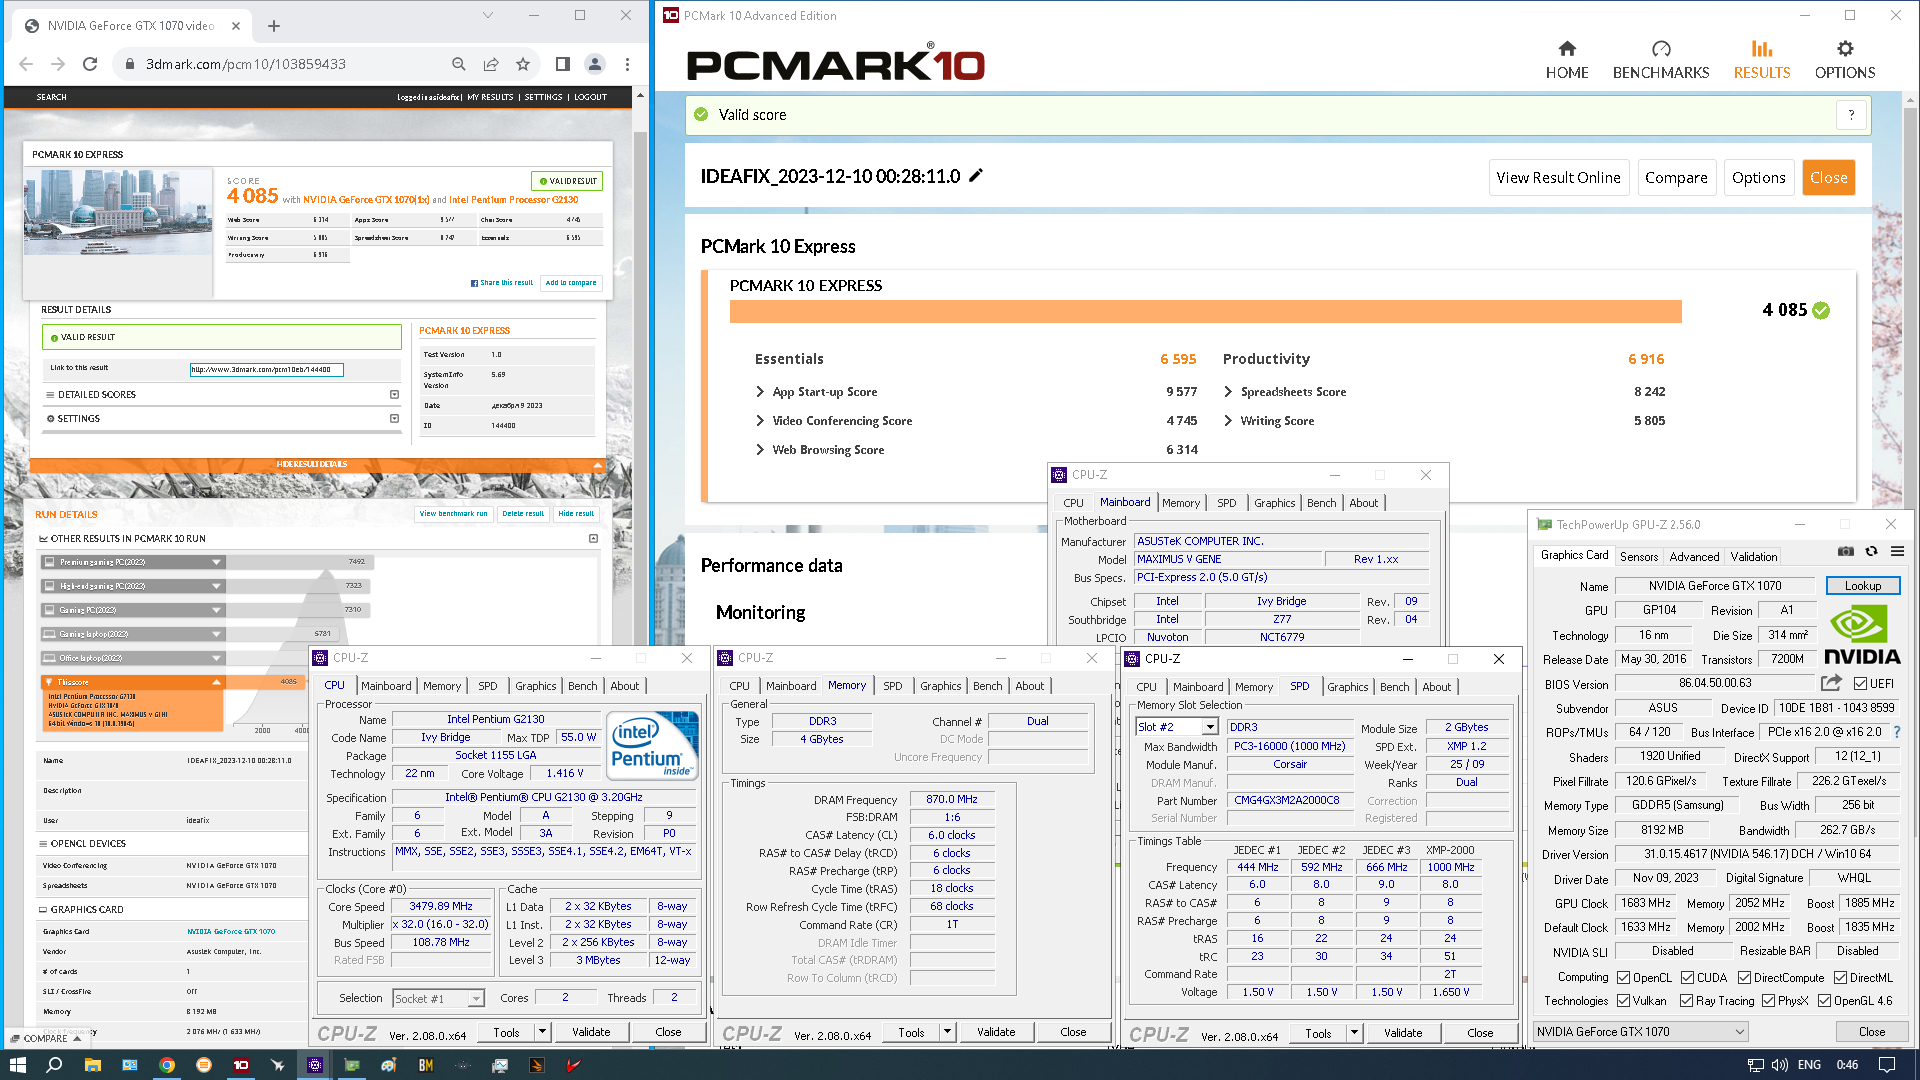Toggle Ray Tracing checkbox

tap(1686, 1001)
